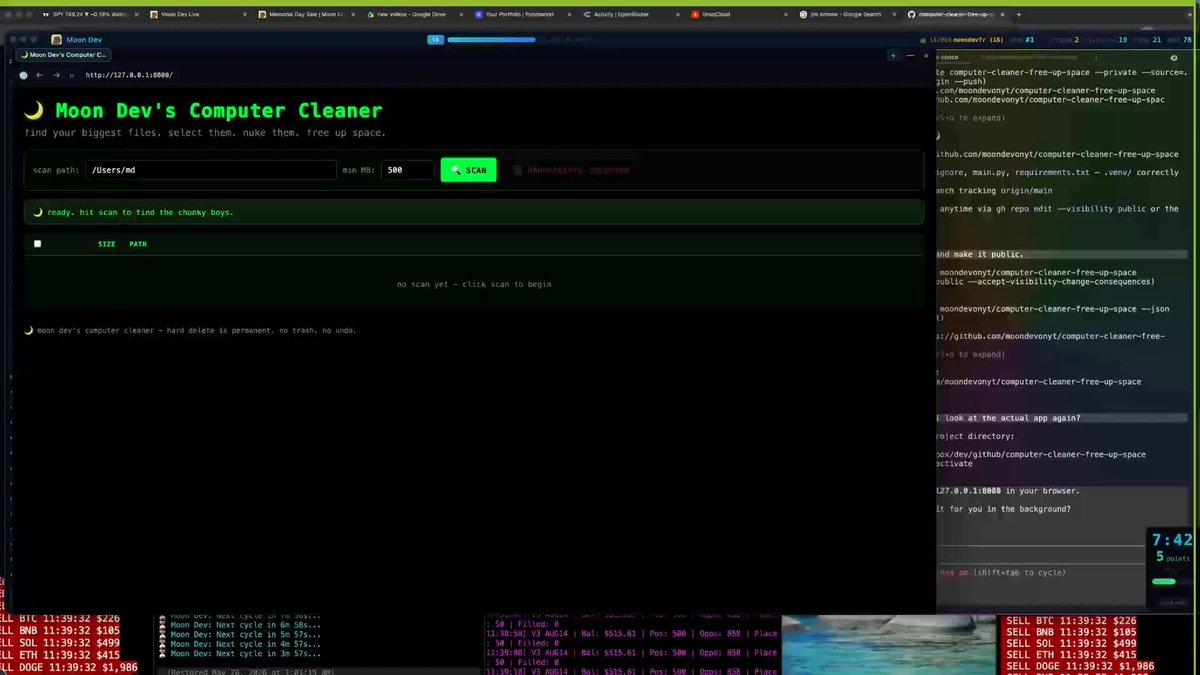Focus the scan path field containing /Users/md
The height and width of the screenshot is (675, 1200).
(x=210, y=170)
